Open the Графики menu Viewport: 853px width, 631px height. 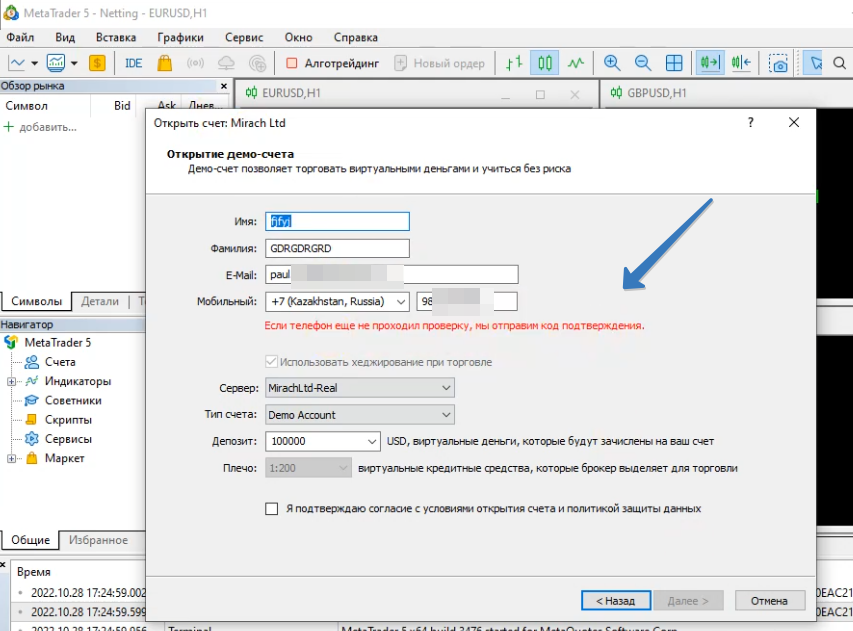point(180,38)
